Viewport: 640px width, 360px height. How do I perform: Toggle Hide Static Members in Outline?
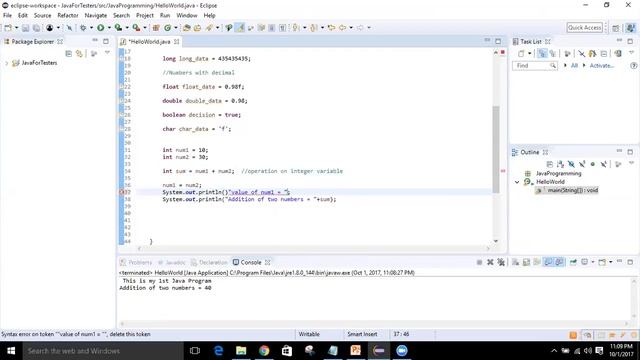tap(582, 164)
